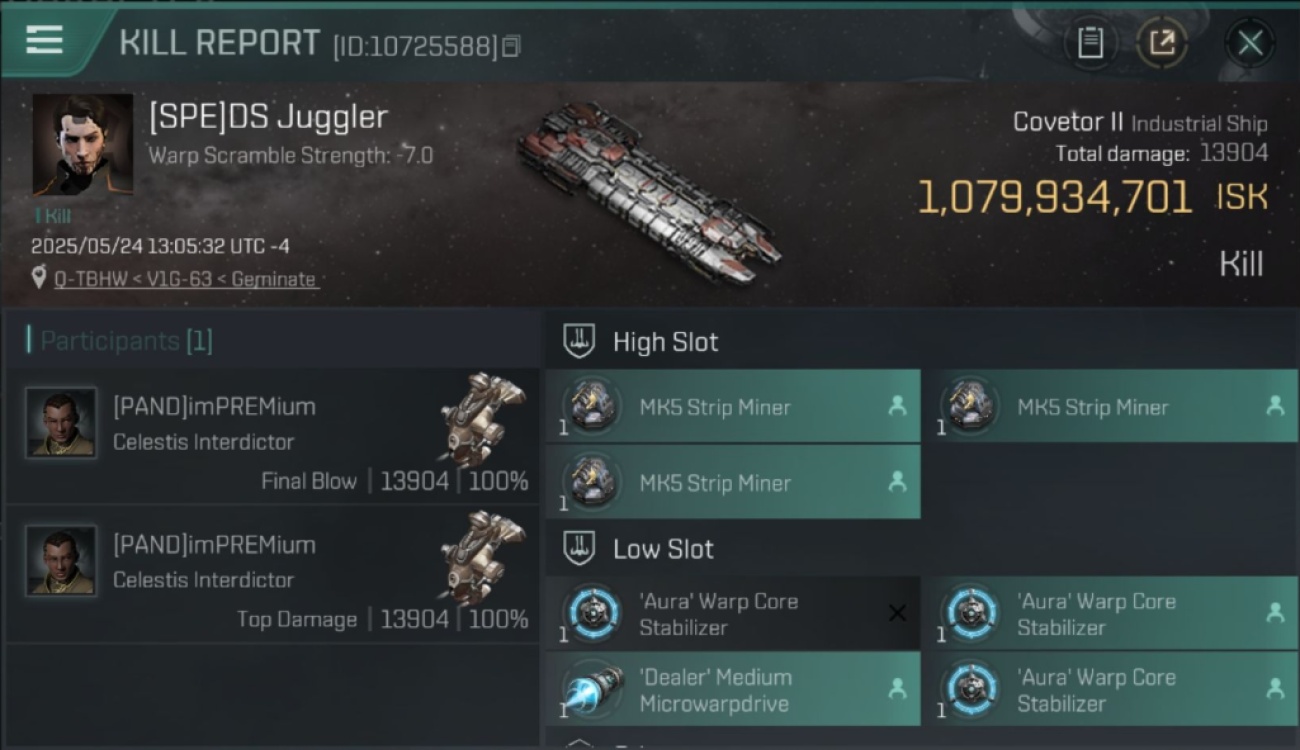Select the second MK5 Strip Miner on right
The image size is (1300, 750).
point(1110,406)
